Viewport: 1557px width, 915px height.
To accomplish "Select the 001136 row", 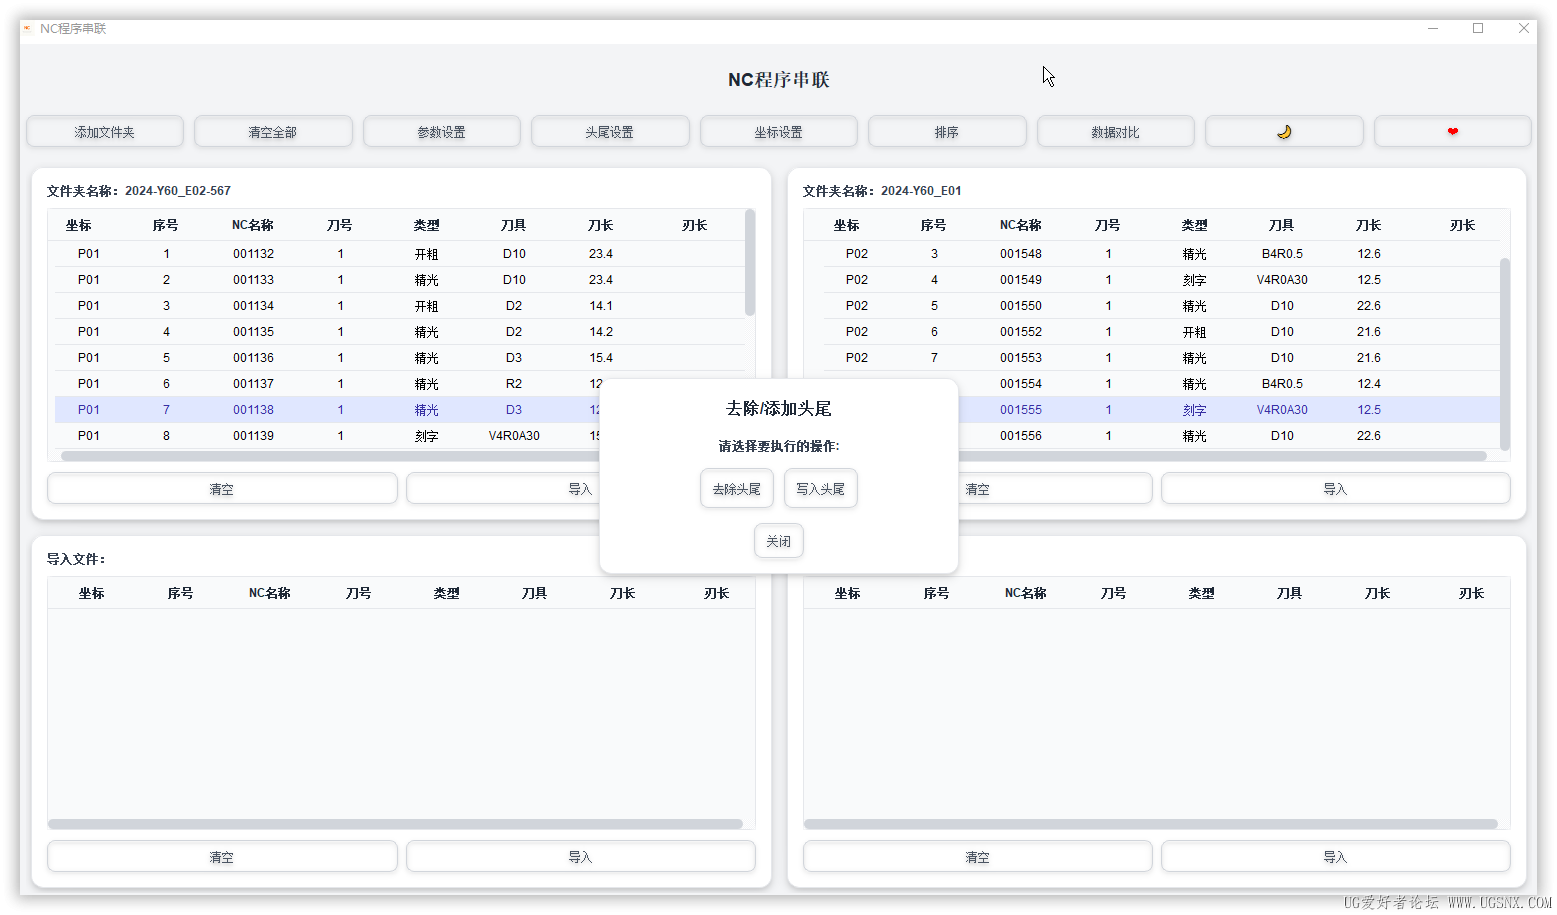I will (x=400, y=358).
